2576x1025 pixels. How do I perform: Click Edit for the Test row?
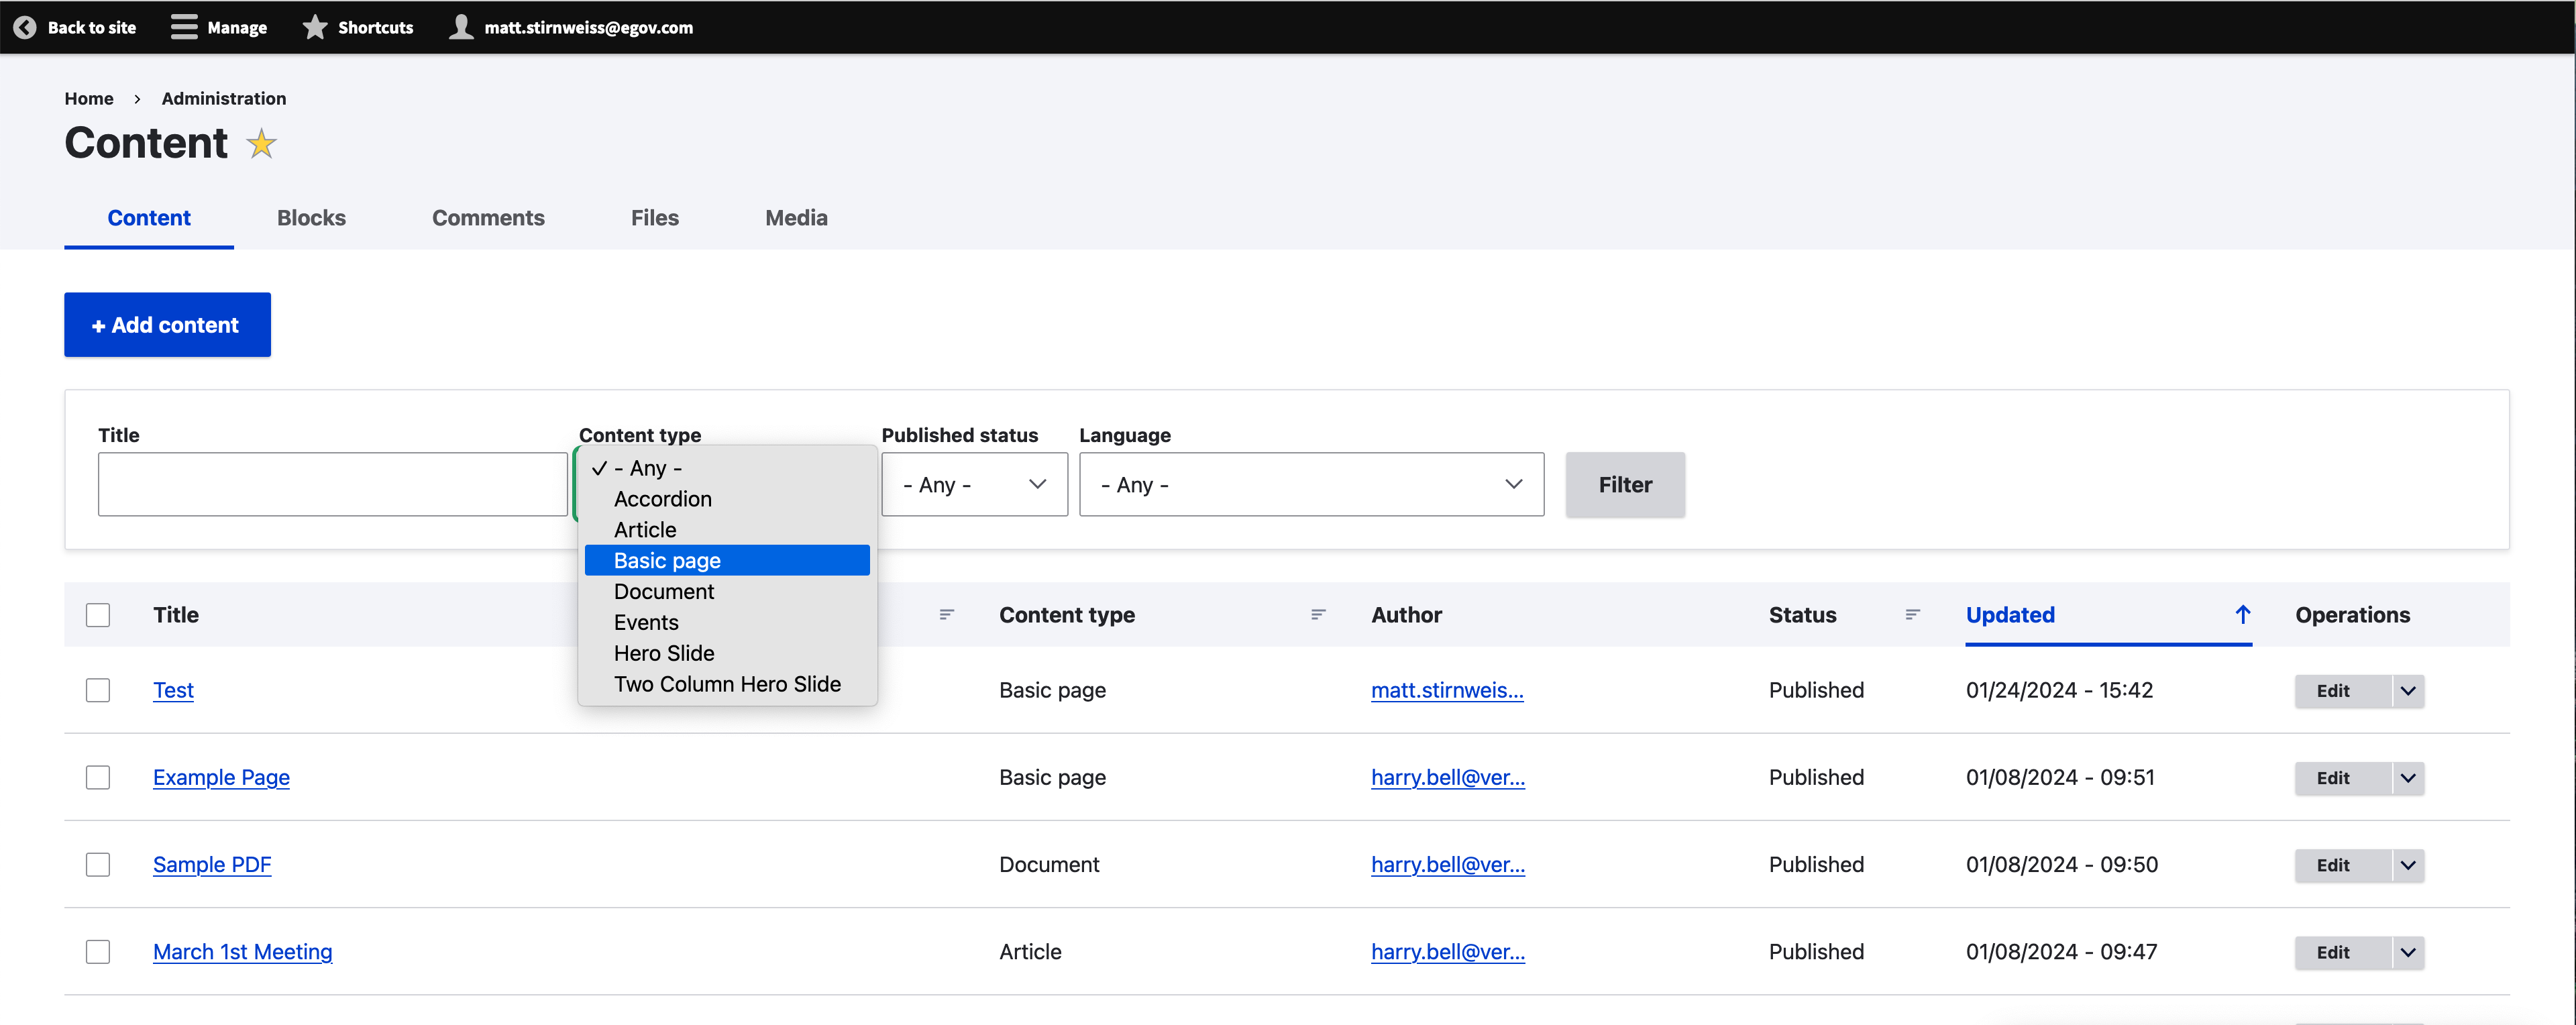(x=2342, y=690)
